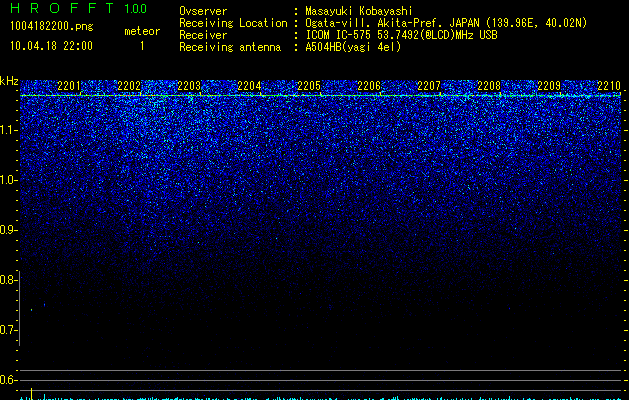The height and width of the screenshot is (400, 629).
Task: Click location text Ogata-vill. Akita-Pref. JAPAN
Action: [x=391, y=23]
